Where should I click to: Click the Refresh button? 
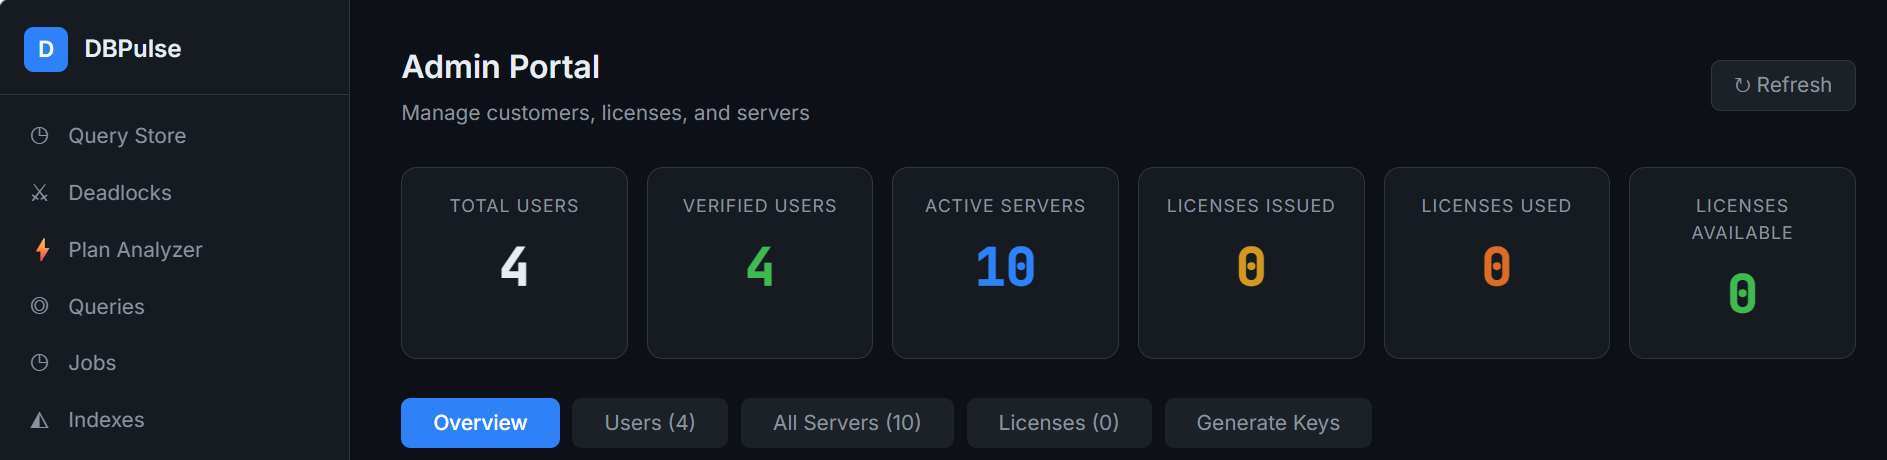(x=1783, y=85)
